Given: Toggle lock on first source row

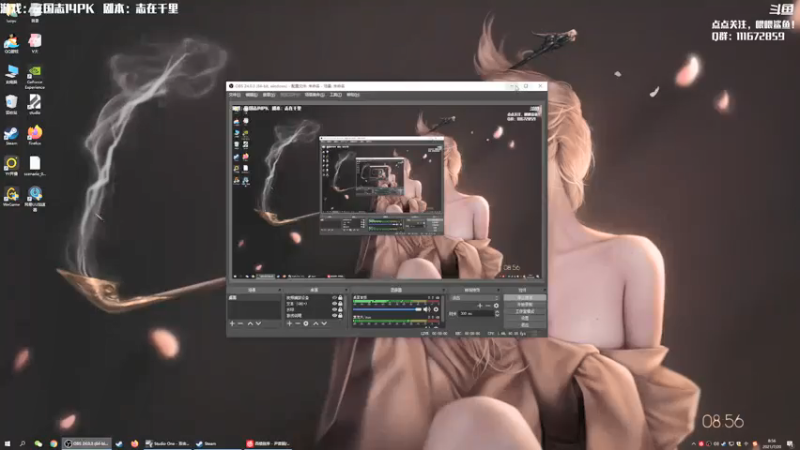Looking at the screenshot, I should tap(340, 297).
